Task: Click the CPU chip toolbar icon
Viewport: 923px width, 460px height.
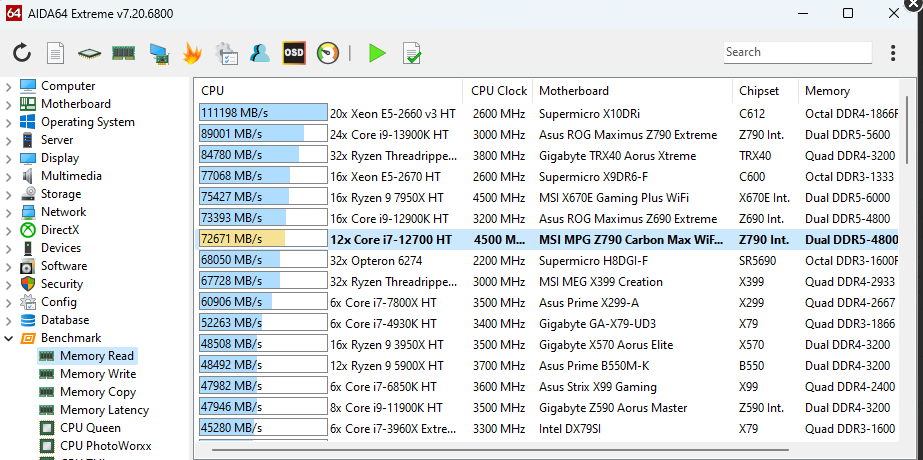Action: 89,54
